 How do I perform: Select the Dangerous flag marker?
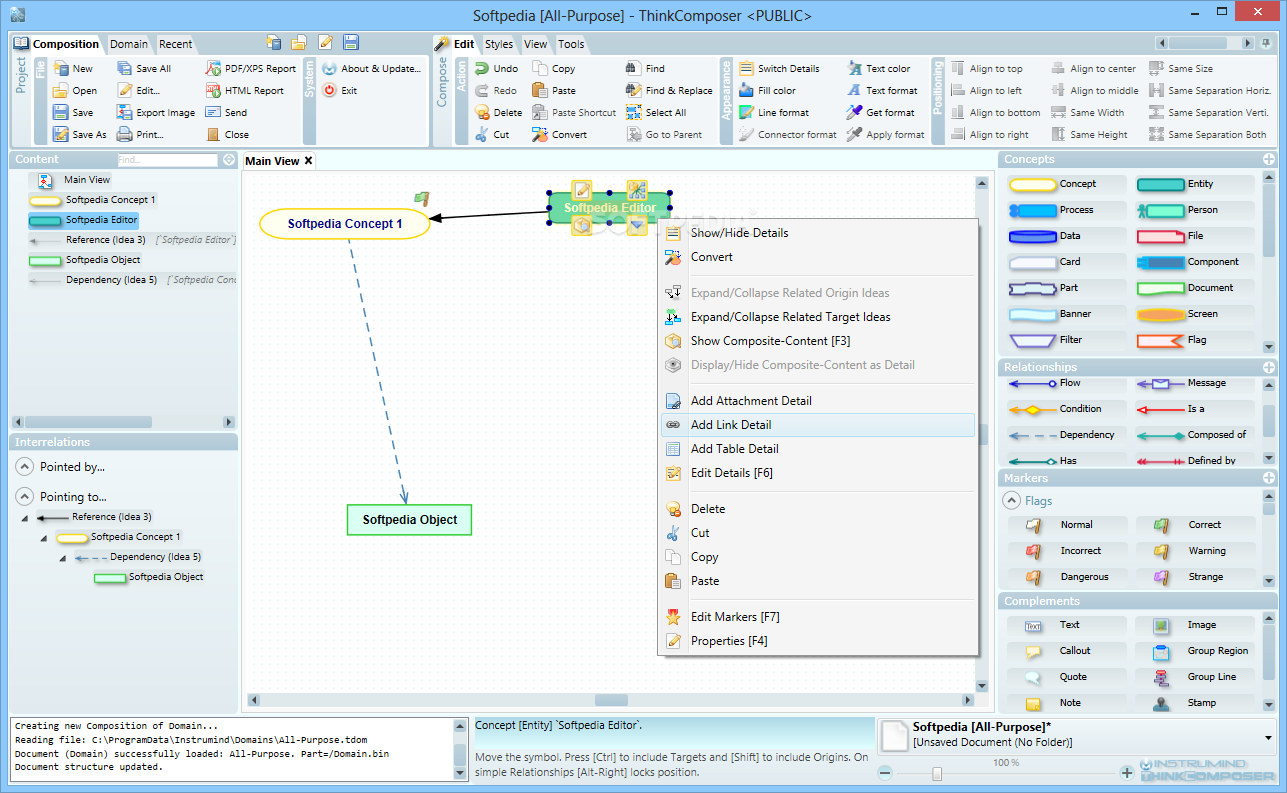[1033, 577]
